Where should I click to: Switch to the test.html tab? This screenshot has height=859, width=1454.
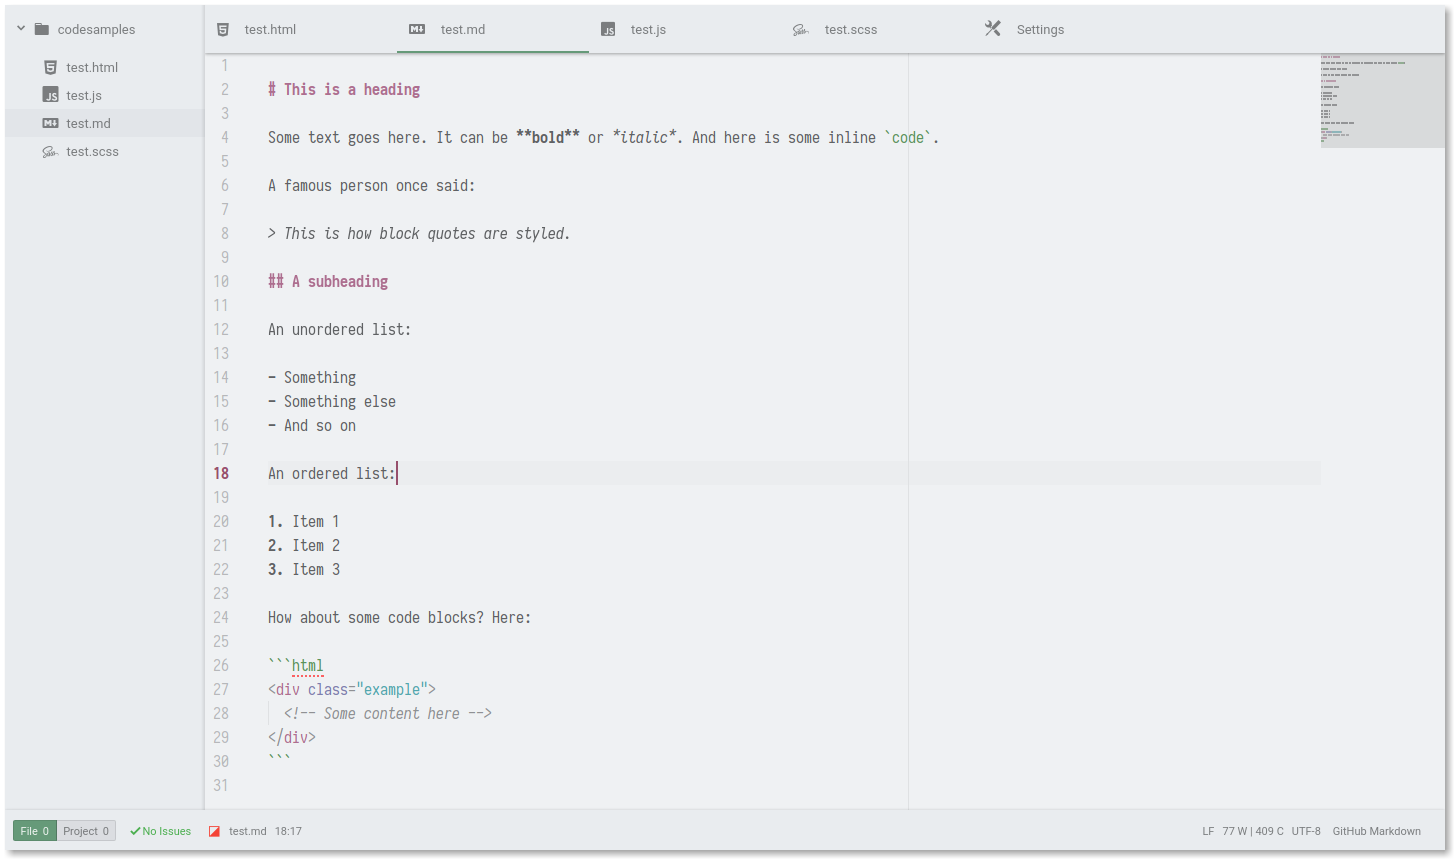pyautogui.click(x=300, y=30)
